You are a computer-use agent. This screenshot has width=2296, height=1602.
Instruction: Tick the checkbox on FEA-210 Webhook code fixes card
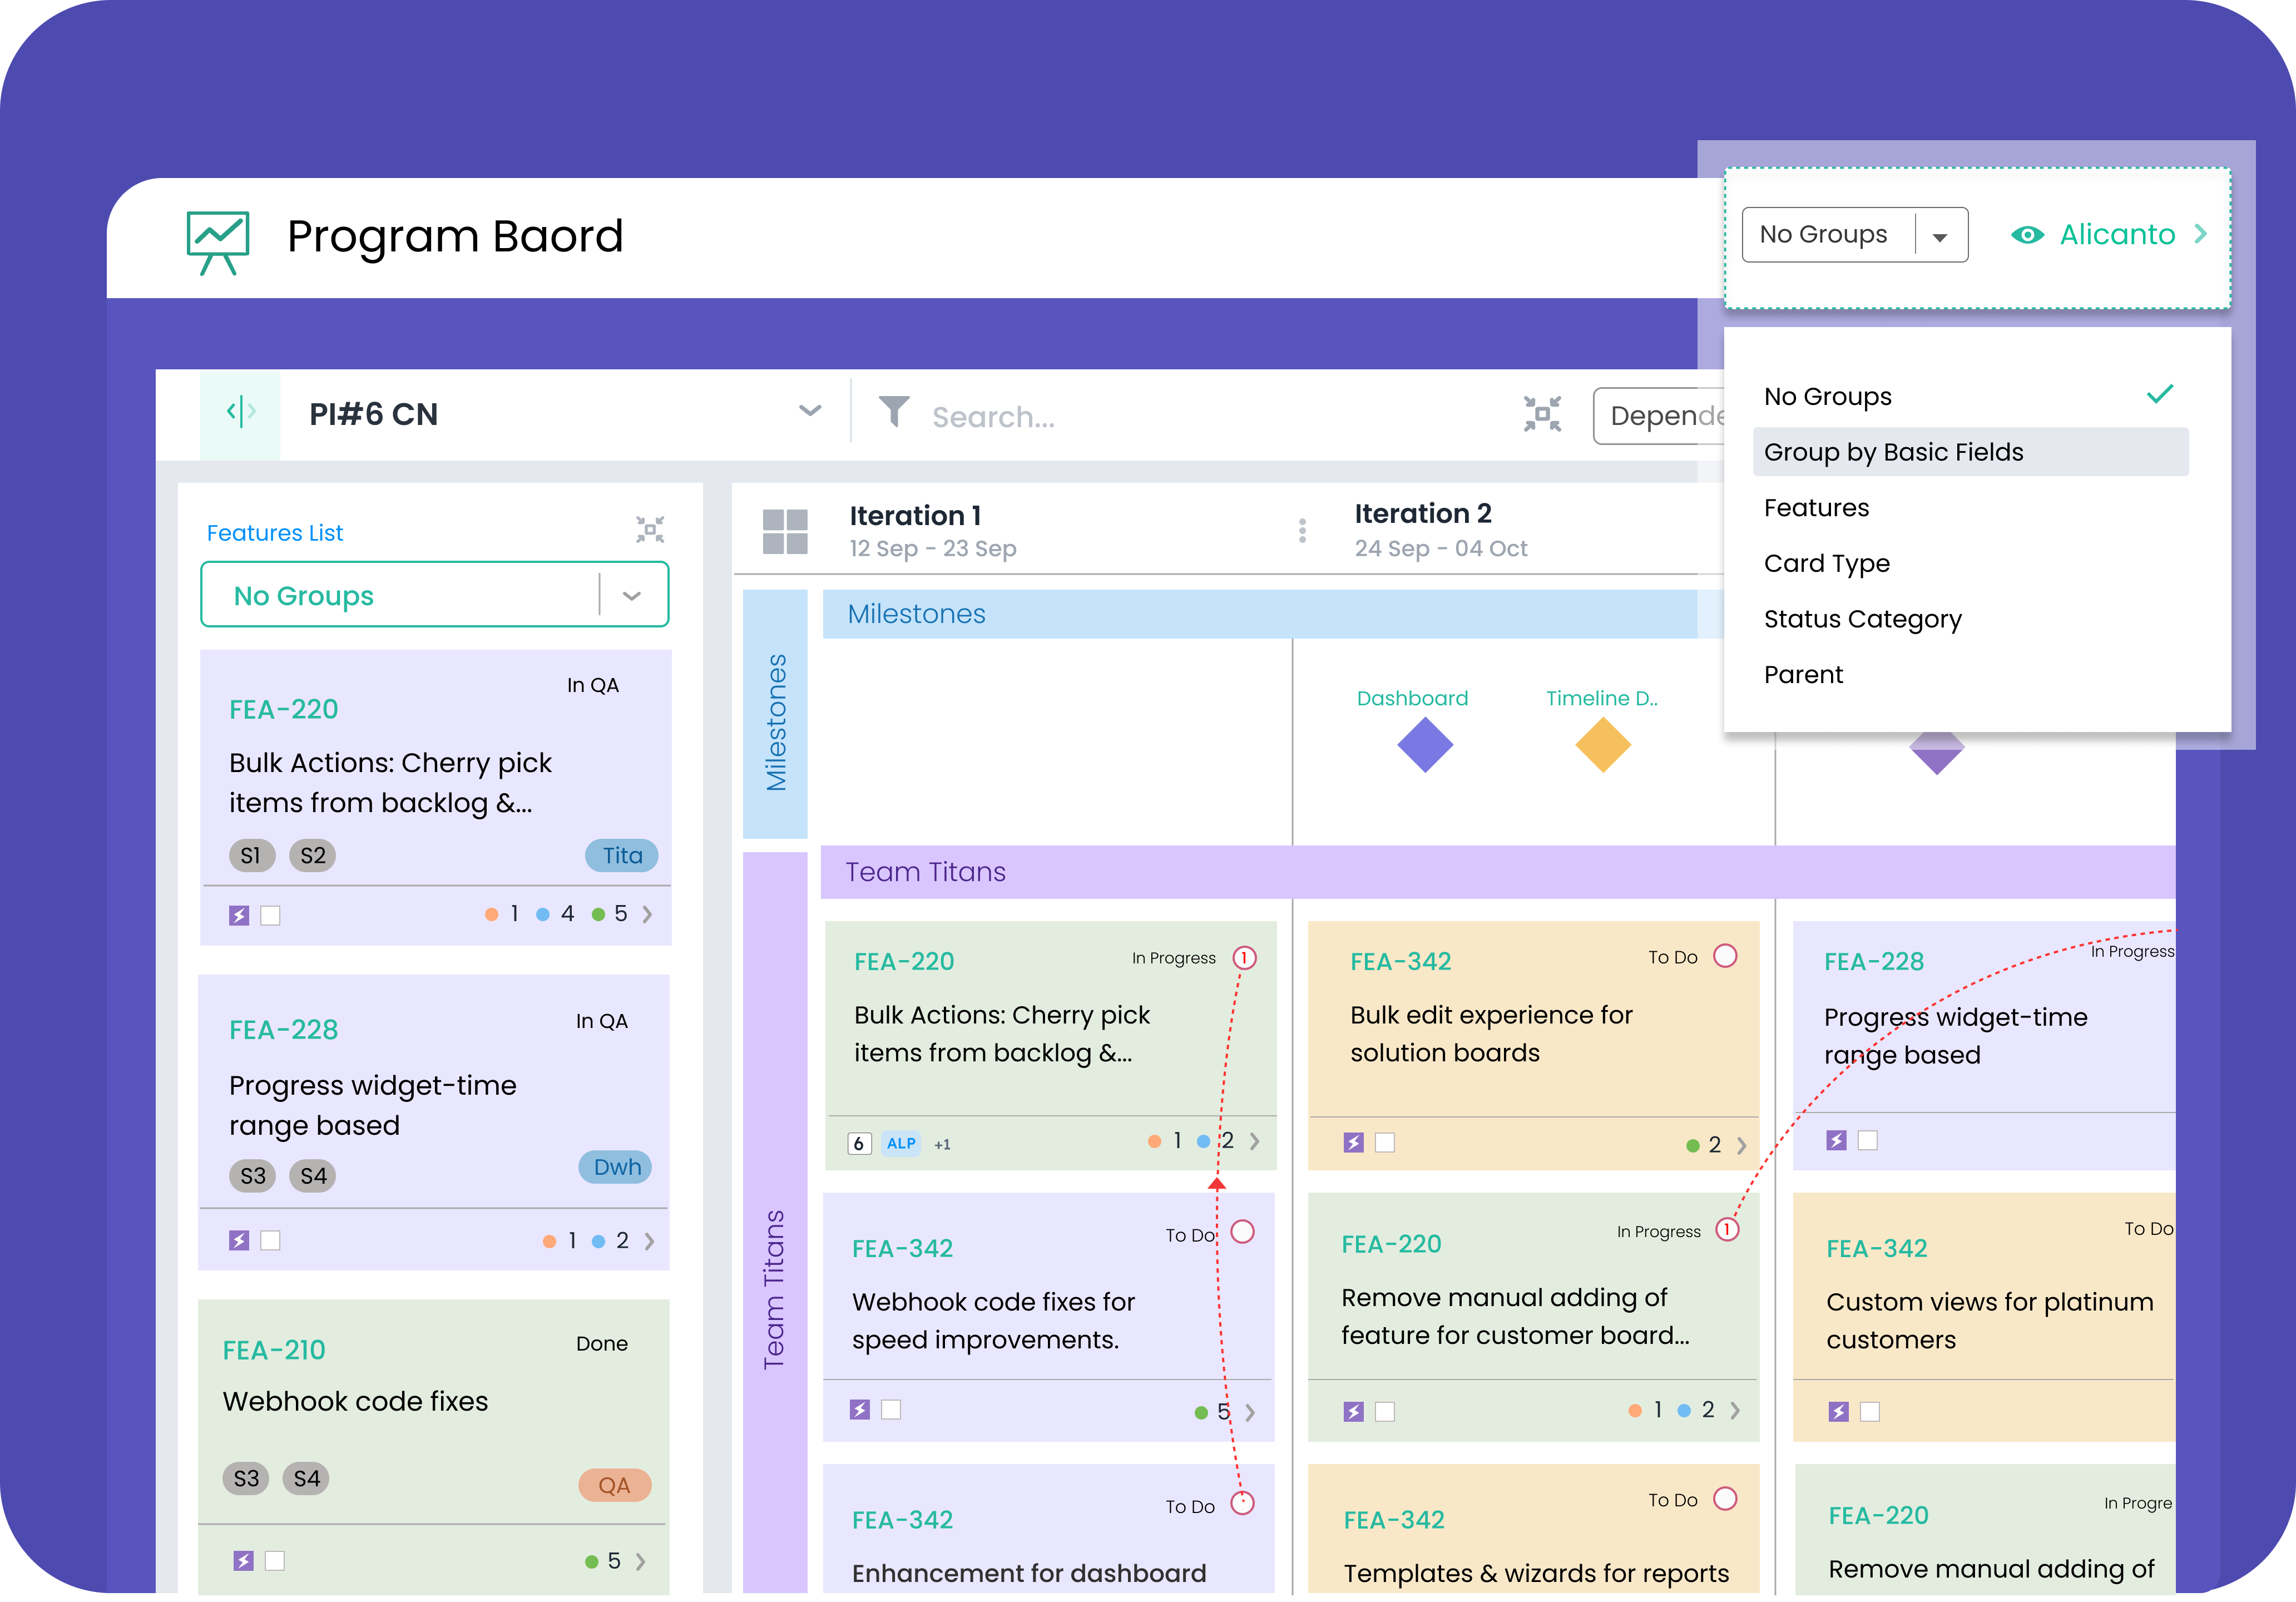(275, 1560)
